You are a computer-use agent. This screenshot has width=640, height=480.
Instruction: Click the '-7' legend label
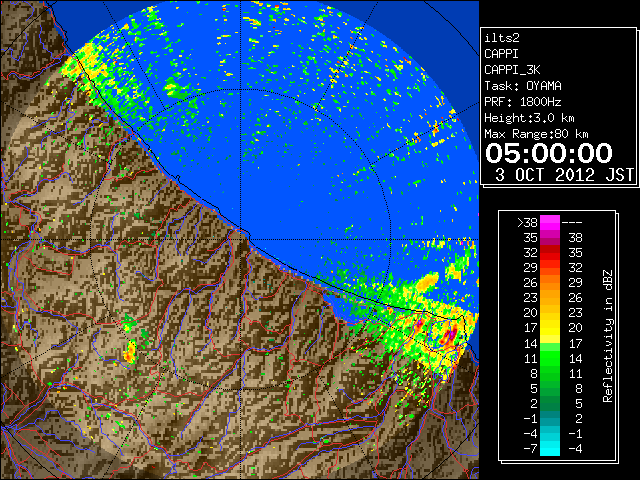point(530,449)
